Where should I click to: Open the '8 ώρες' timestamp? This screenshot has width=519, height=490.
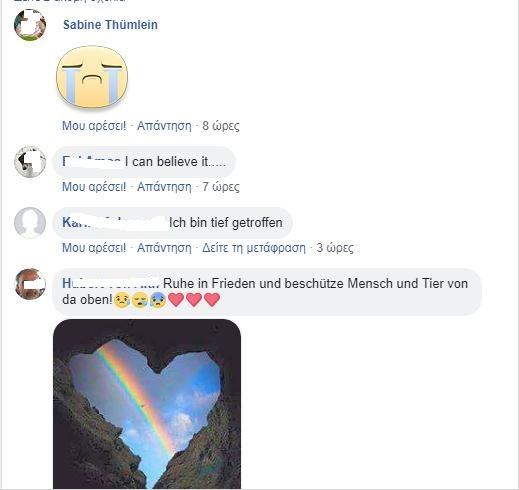pos(221,126)
